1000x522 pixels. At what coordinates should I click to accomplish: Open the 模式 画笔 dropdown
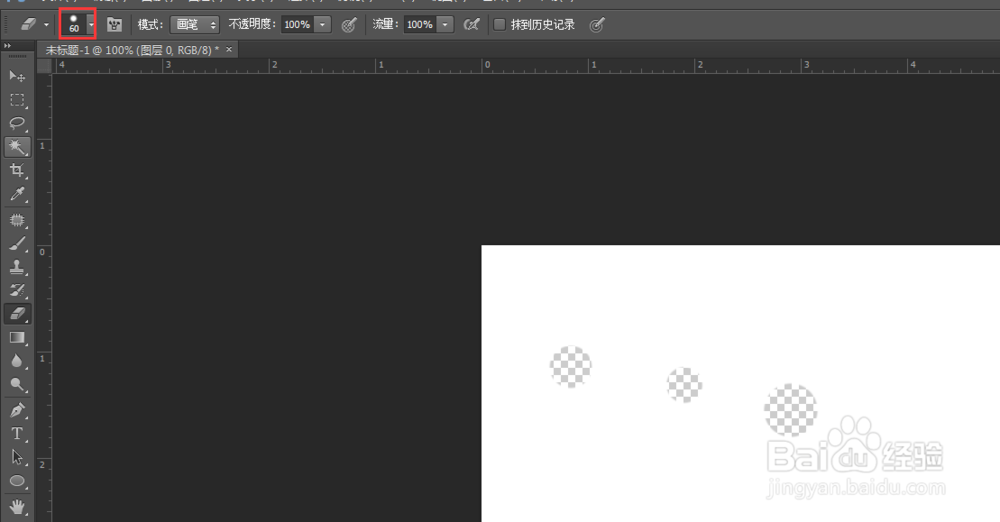point(195,24)
